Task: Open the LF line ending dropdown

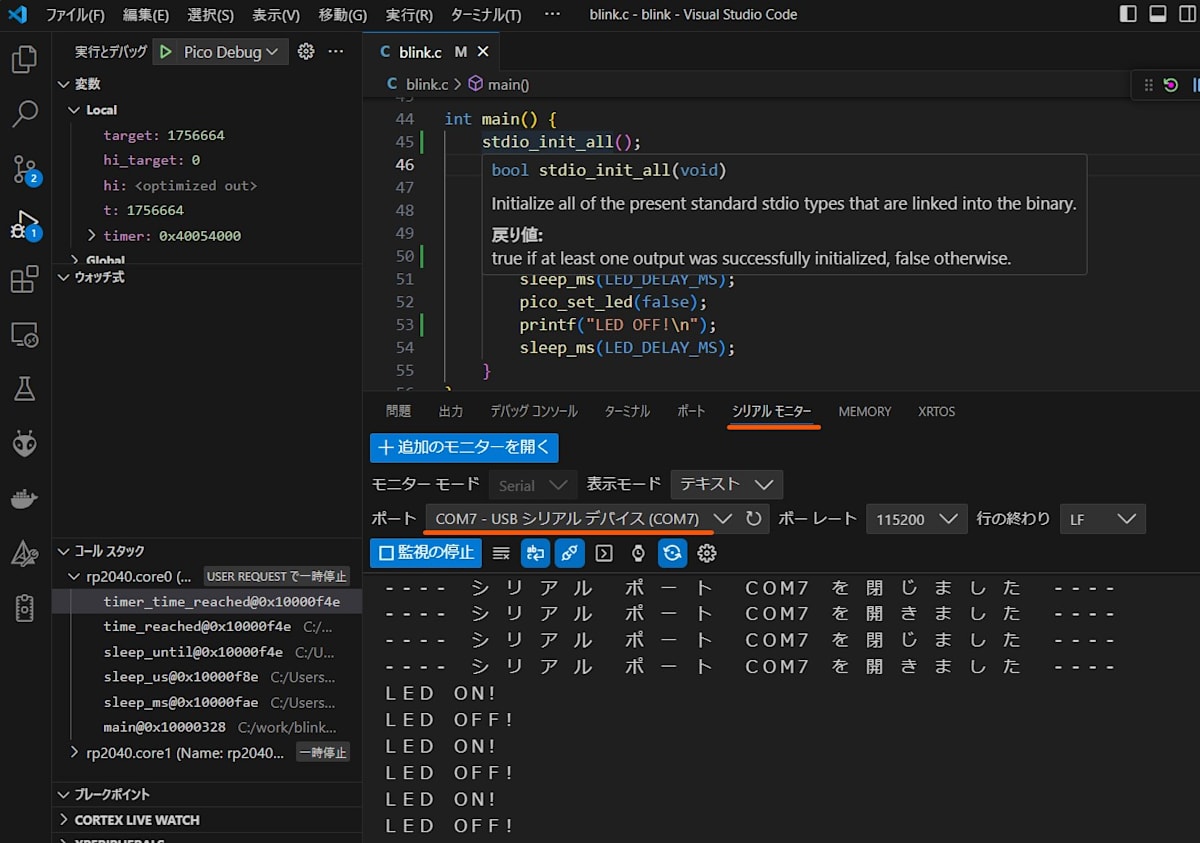Action: coord(1103,519)
